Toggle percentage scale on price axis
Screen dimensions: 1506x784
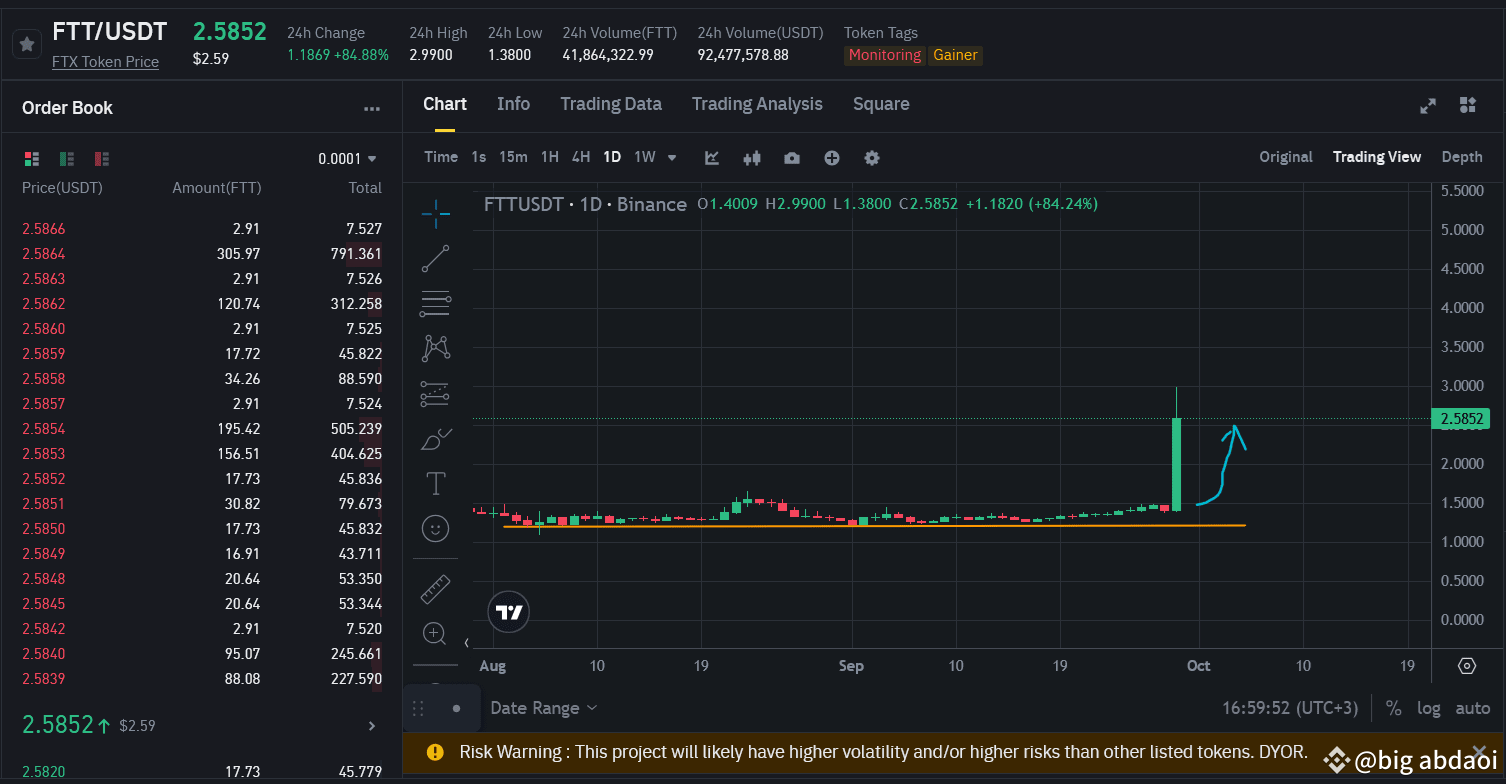[x=1393, y=707]
